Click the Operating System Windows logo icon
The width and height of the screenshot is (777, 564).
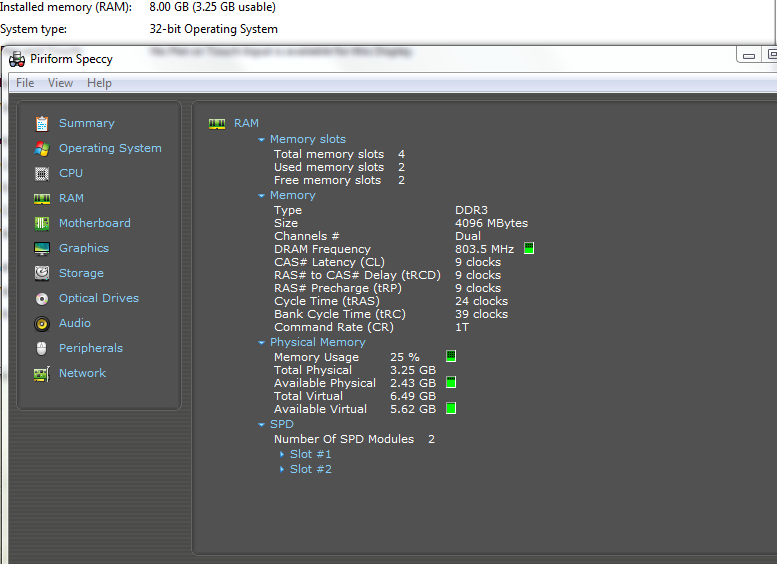[x=41, y=148]
